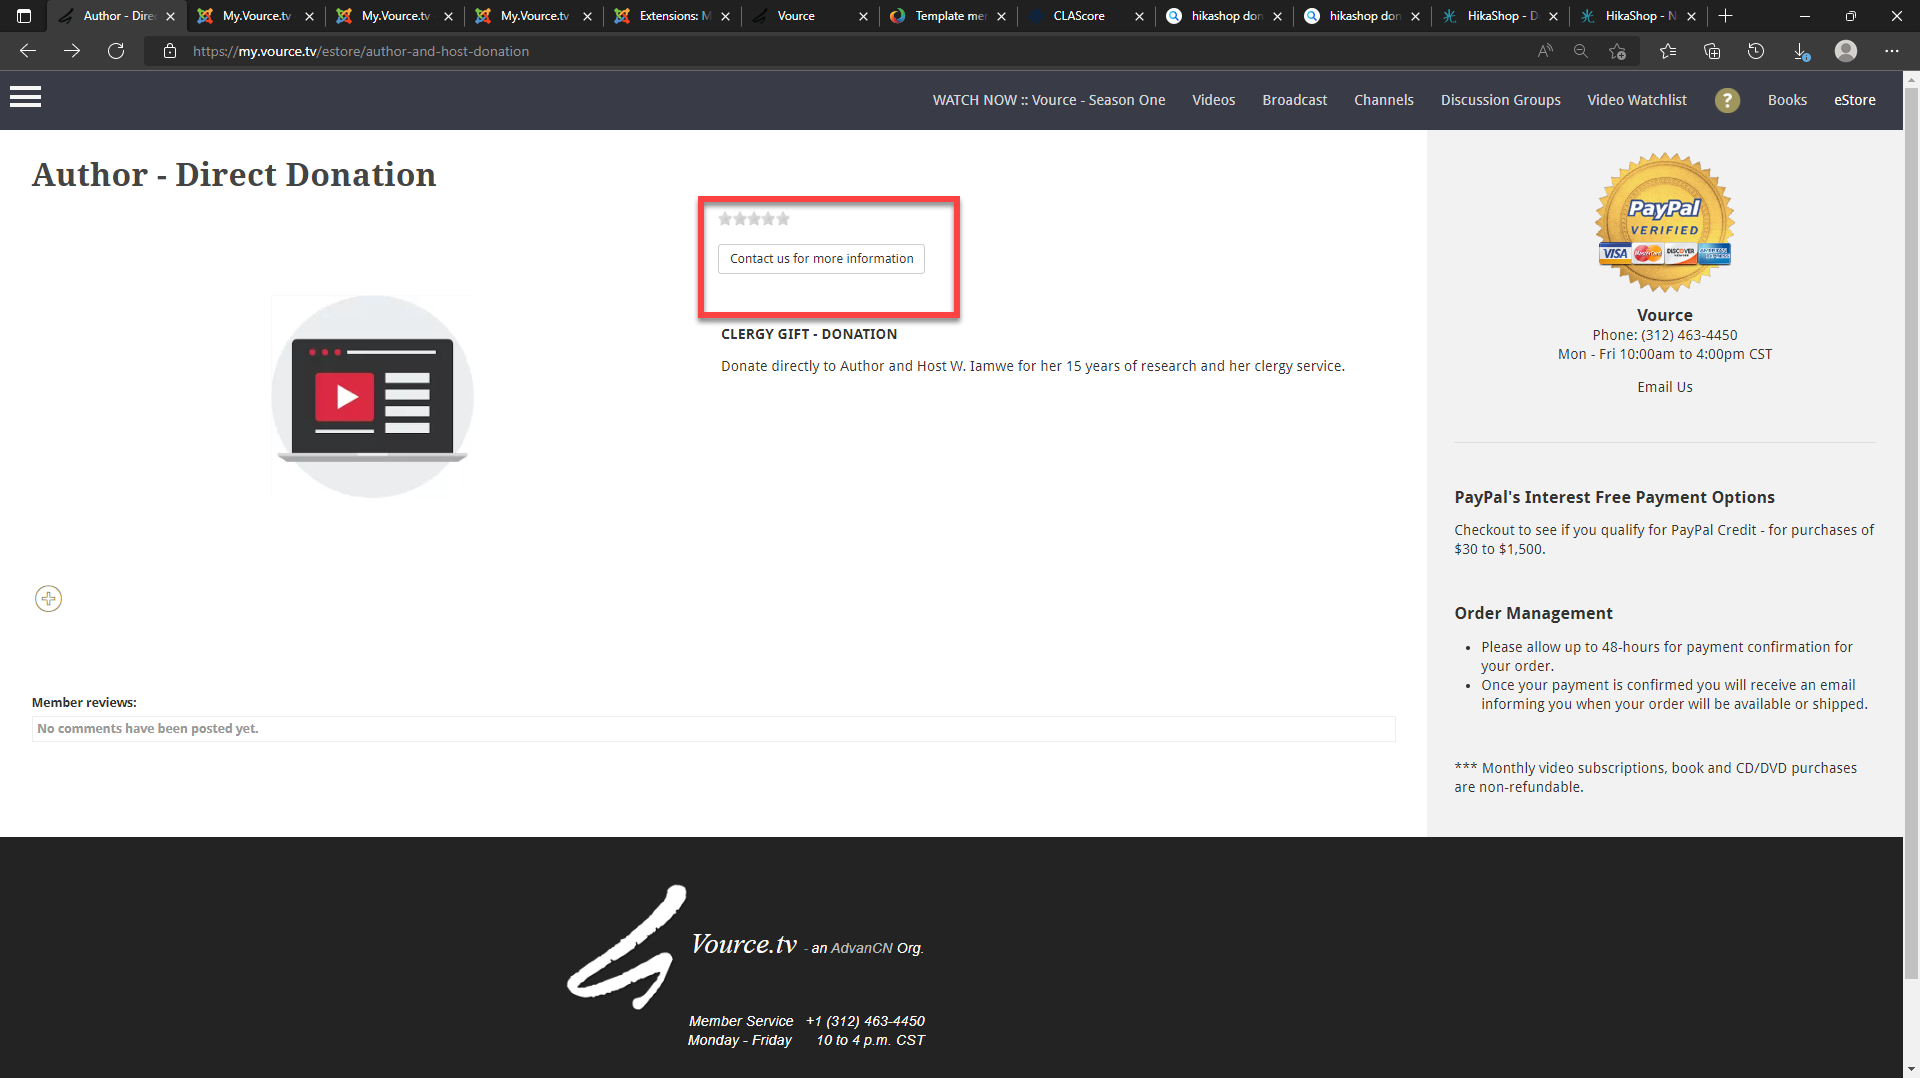Click the Phone: (312) 463-4450 text
Screen dimensions: 1920x1078
[1664, 335]
